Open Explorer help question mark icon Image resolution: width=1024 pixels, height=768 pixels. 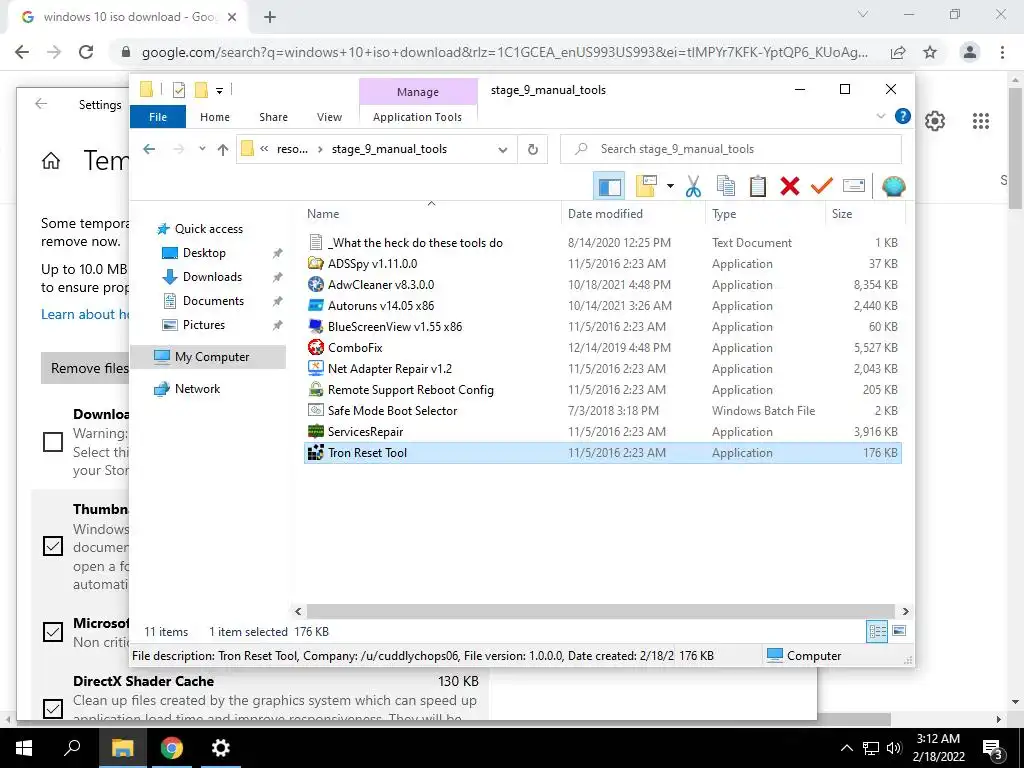tap(903, 116)
